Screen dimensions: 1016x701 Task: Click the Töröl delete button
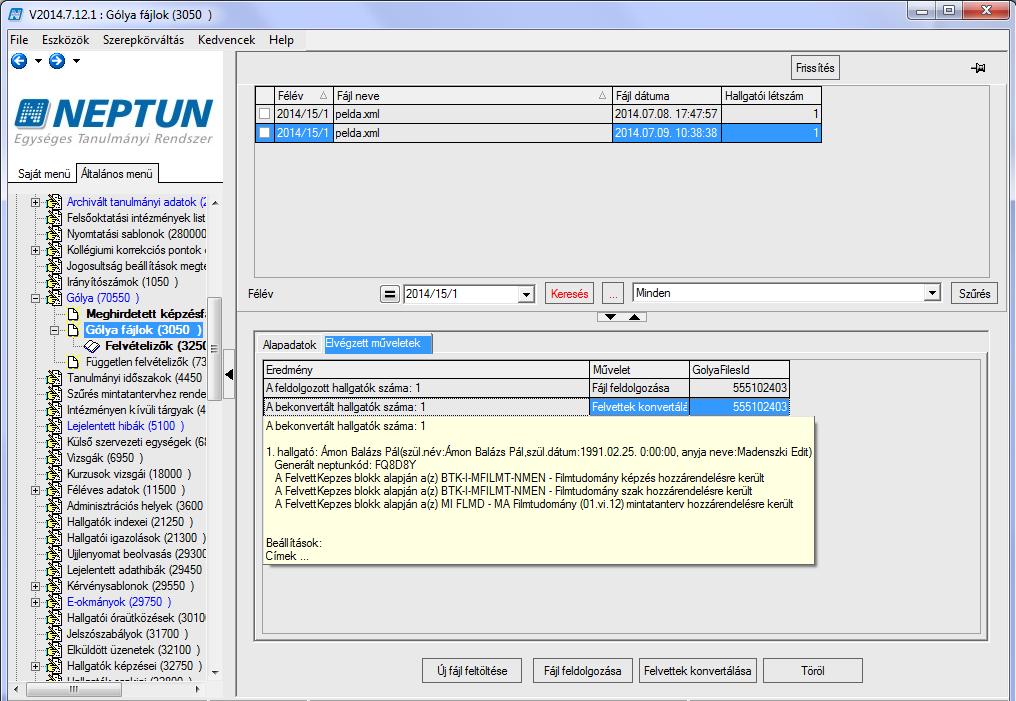click(813, 671)
